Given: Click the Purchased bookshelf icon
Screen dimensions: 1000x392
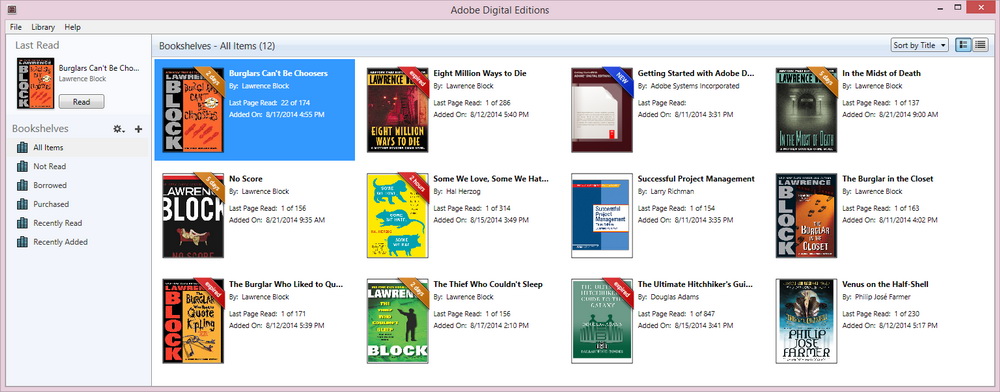Looking at the screenshot, I should (22, 204).
